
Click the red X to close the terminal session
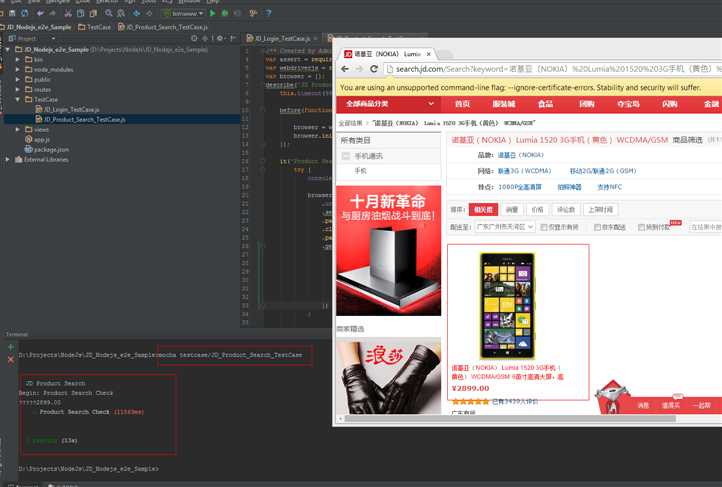11,360
